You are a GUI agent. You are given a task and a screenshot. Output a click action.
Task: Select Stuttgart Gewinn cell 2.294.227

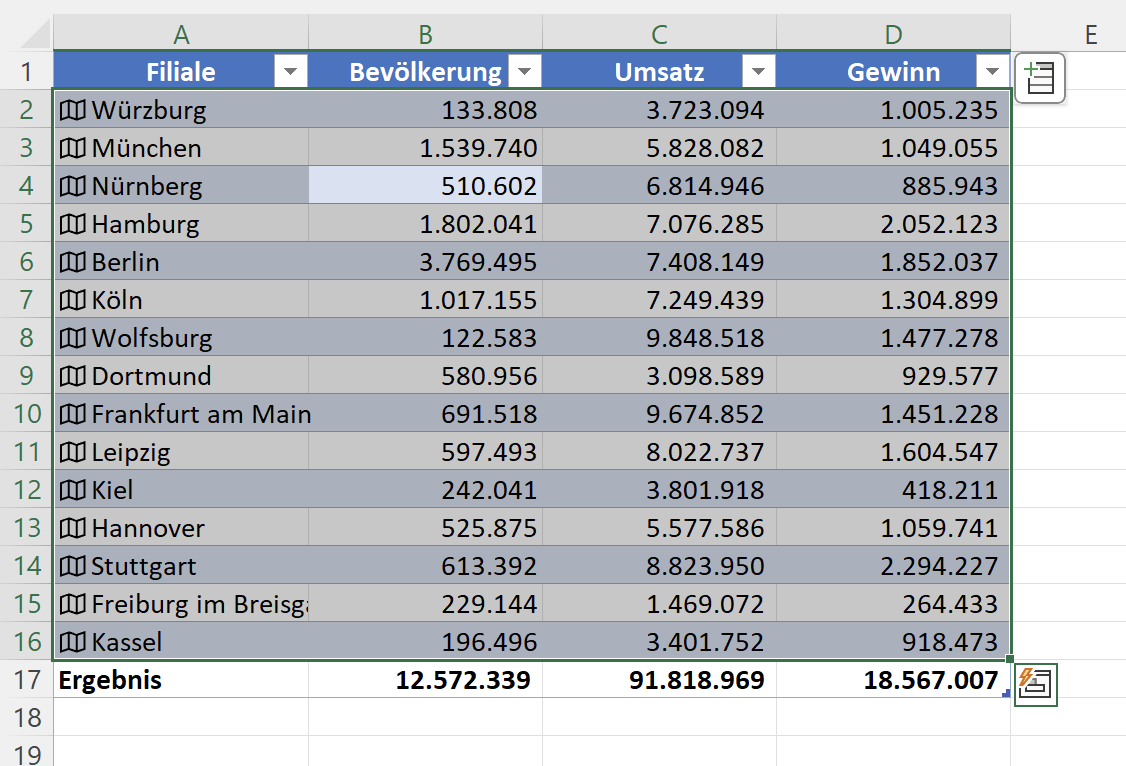(893, 566)
